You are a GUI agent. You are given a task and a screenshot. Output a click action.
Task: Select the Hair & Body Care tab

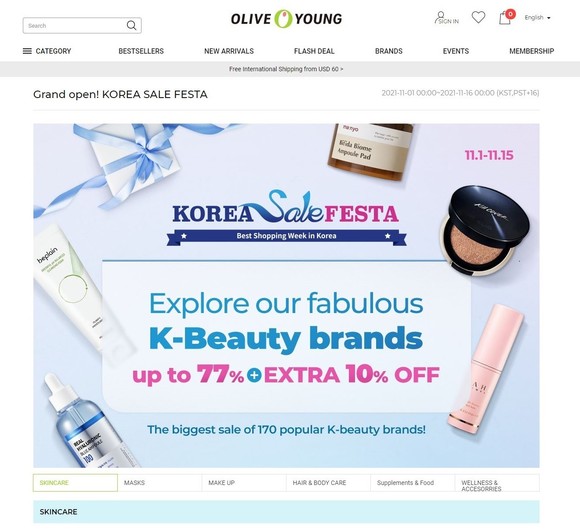point(328,483)
